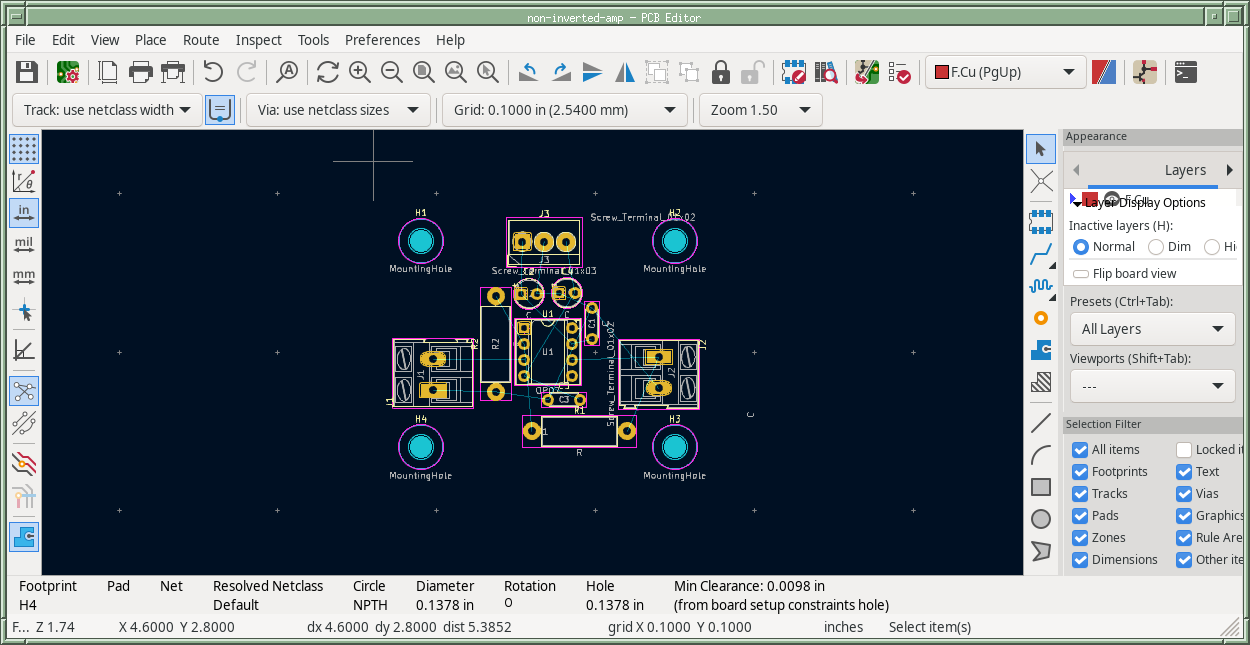The image size is (1250, 645).
Task: Open the schematic editor icon
Action: (x=1145, y=72)
